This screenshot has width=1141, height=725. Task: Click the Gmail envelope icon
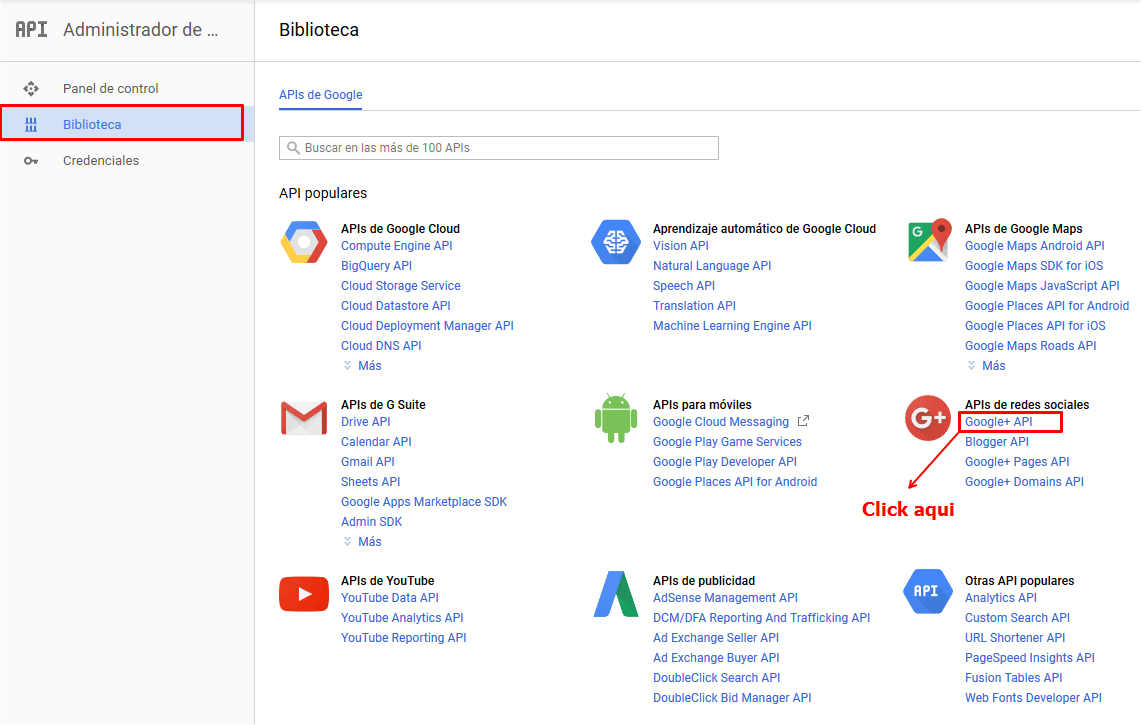(303, 418)
